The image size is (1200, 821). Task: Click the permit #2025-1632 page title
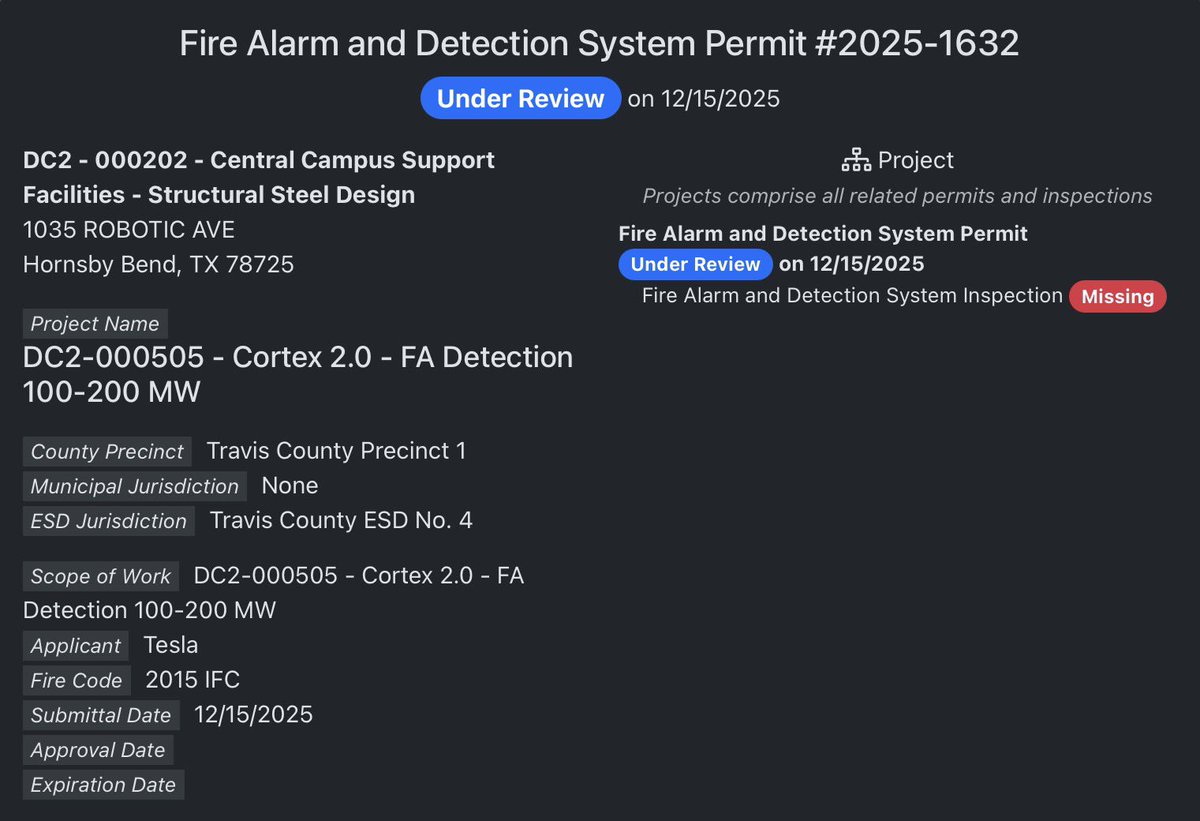coord(599,43)
